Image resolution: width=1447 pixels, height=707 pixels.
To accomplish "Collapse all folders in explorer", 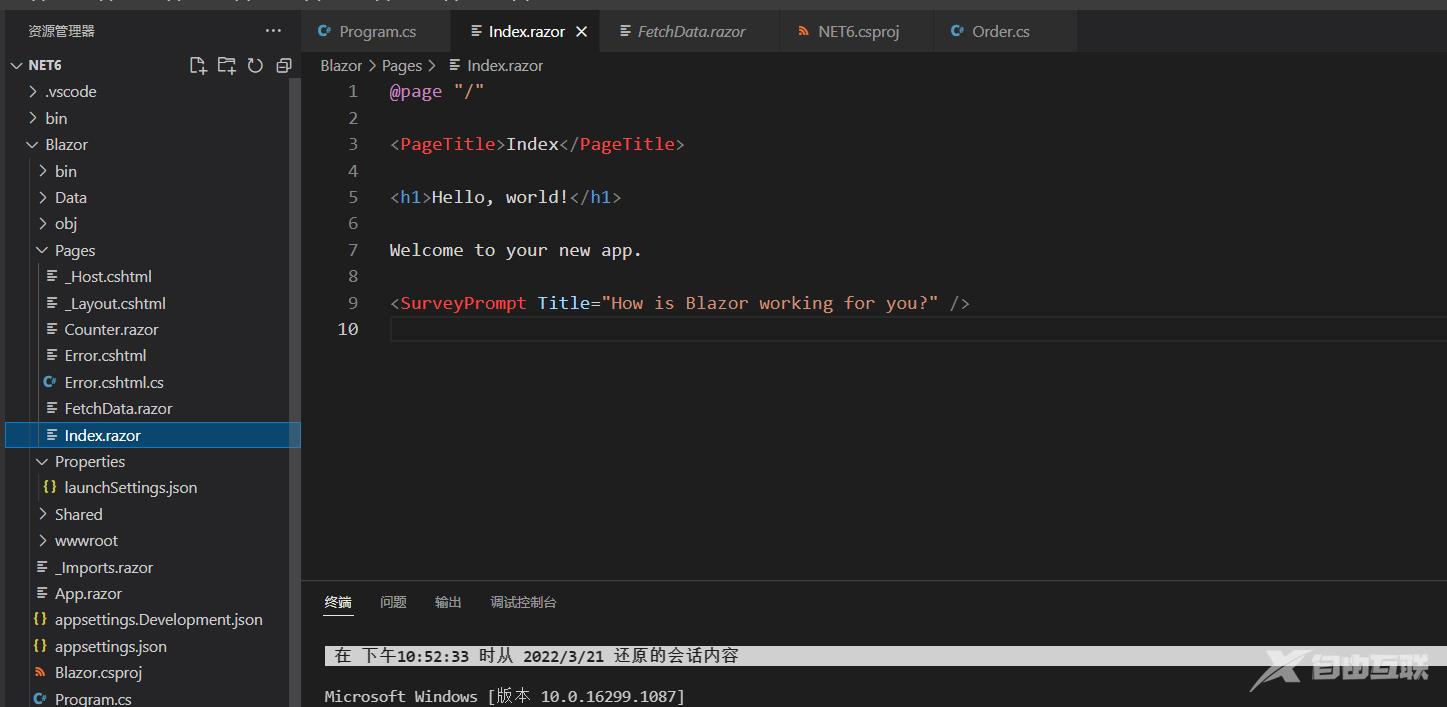I will pos(284,66).
